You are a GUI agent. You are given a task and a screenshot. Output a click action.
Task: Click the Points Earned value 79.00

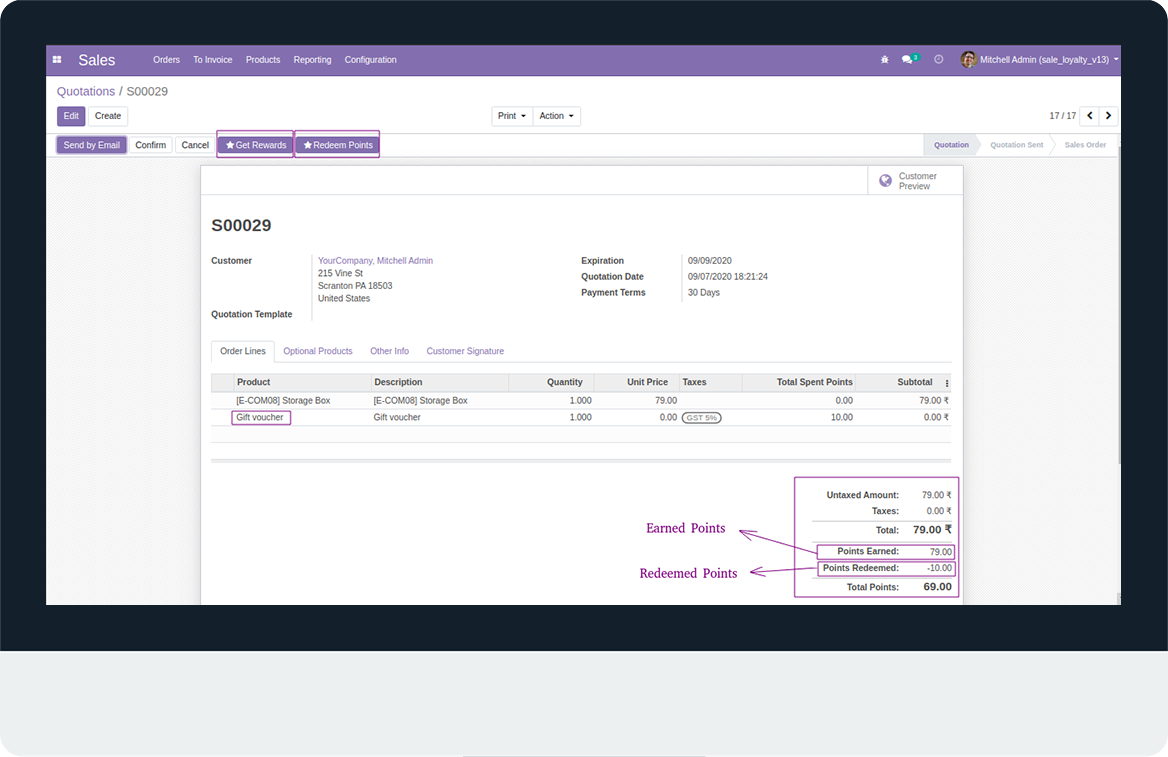pyautogui.click(x=941, y=552)
